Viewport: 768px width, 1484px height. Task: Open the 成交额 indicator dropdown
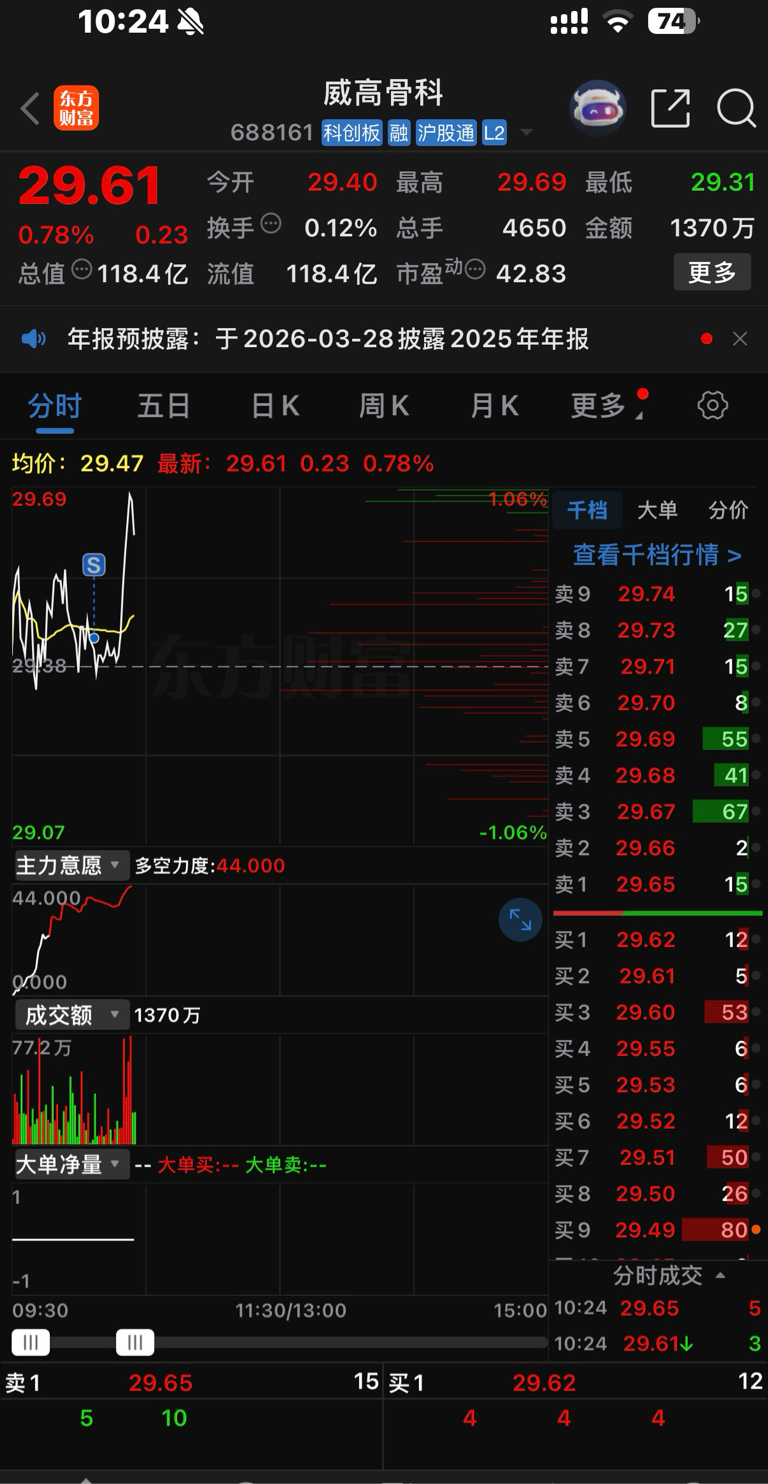click(x=70, y=1015)
